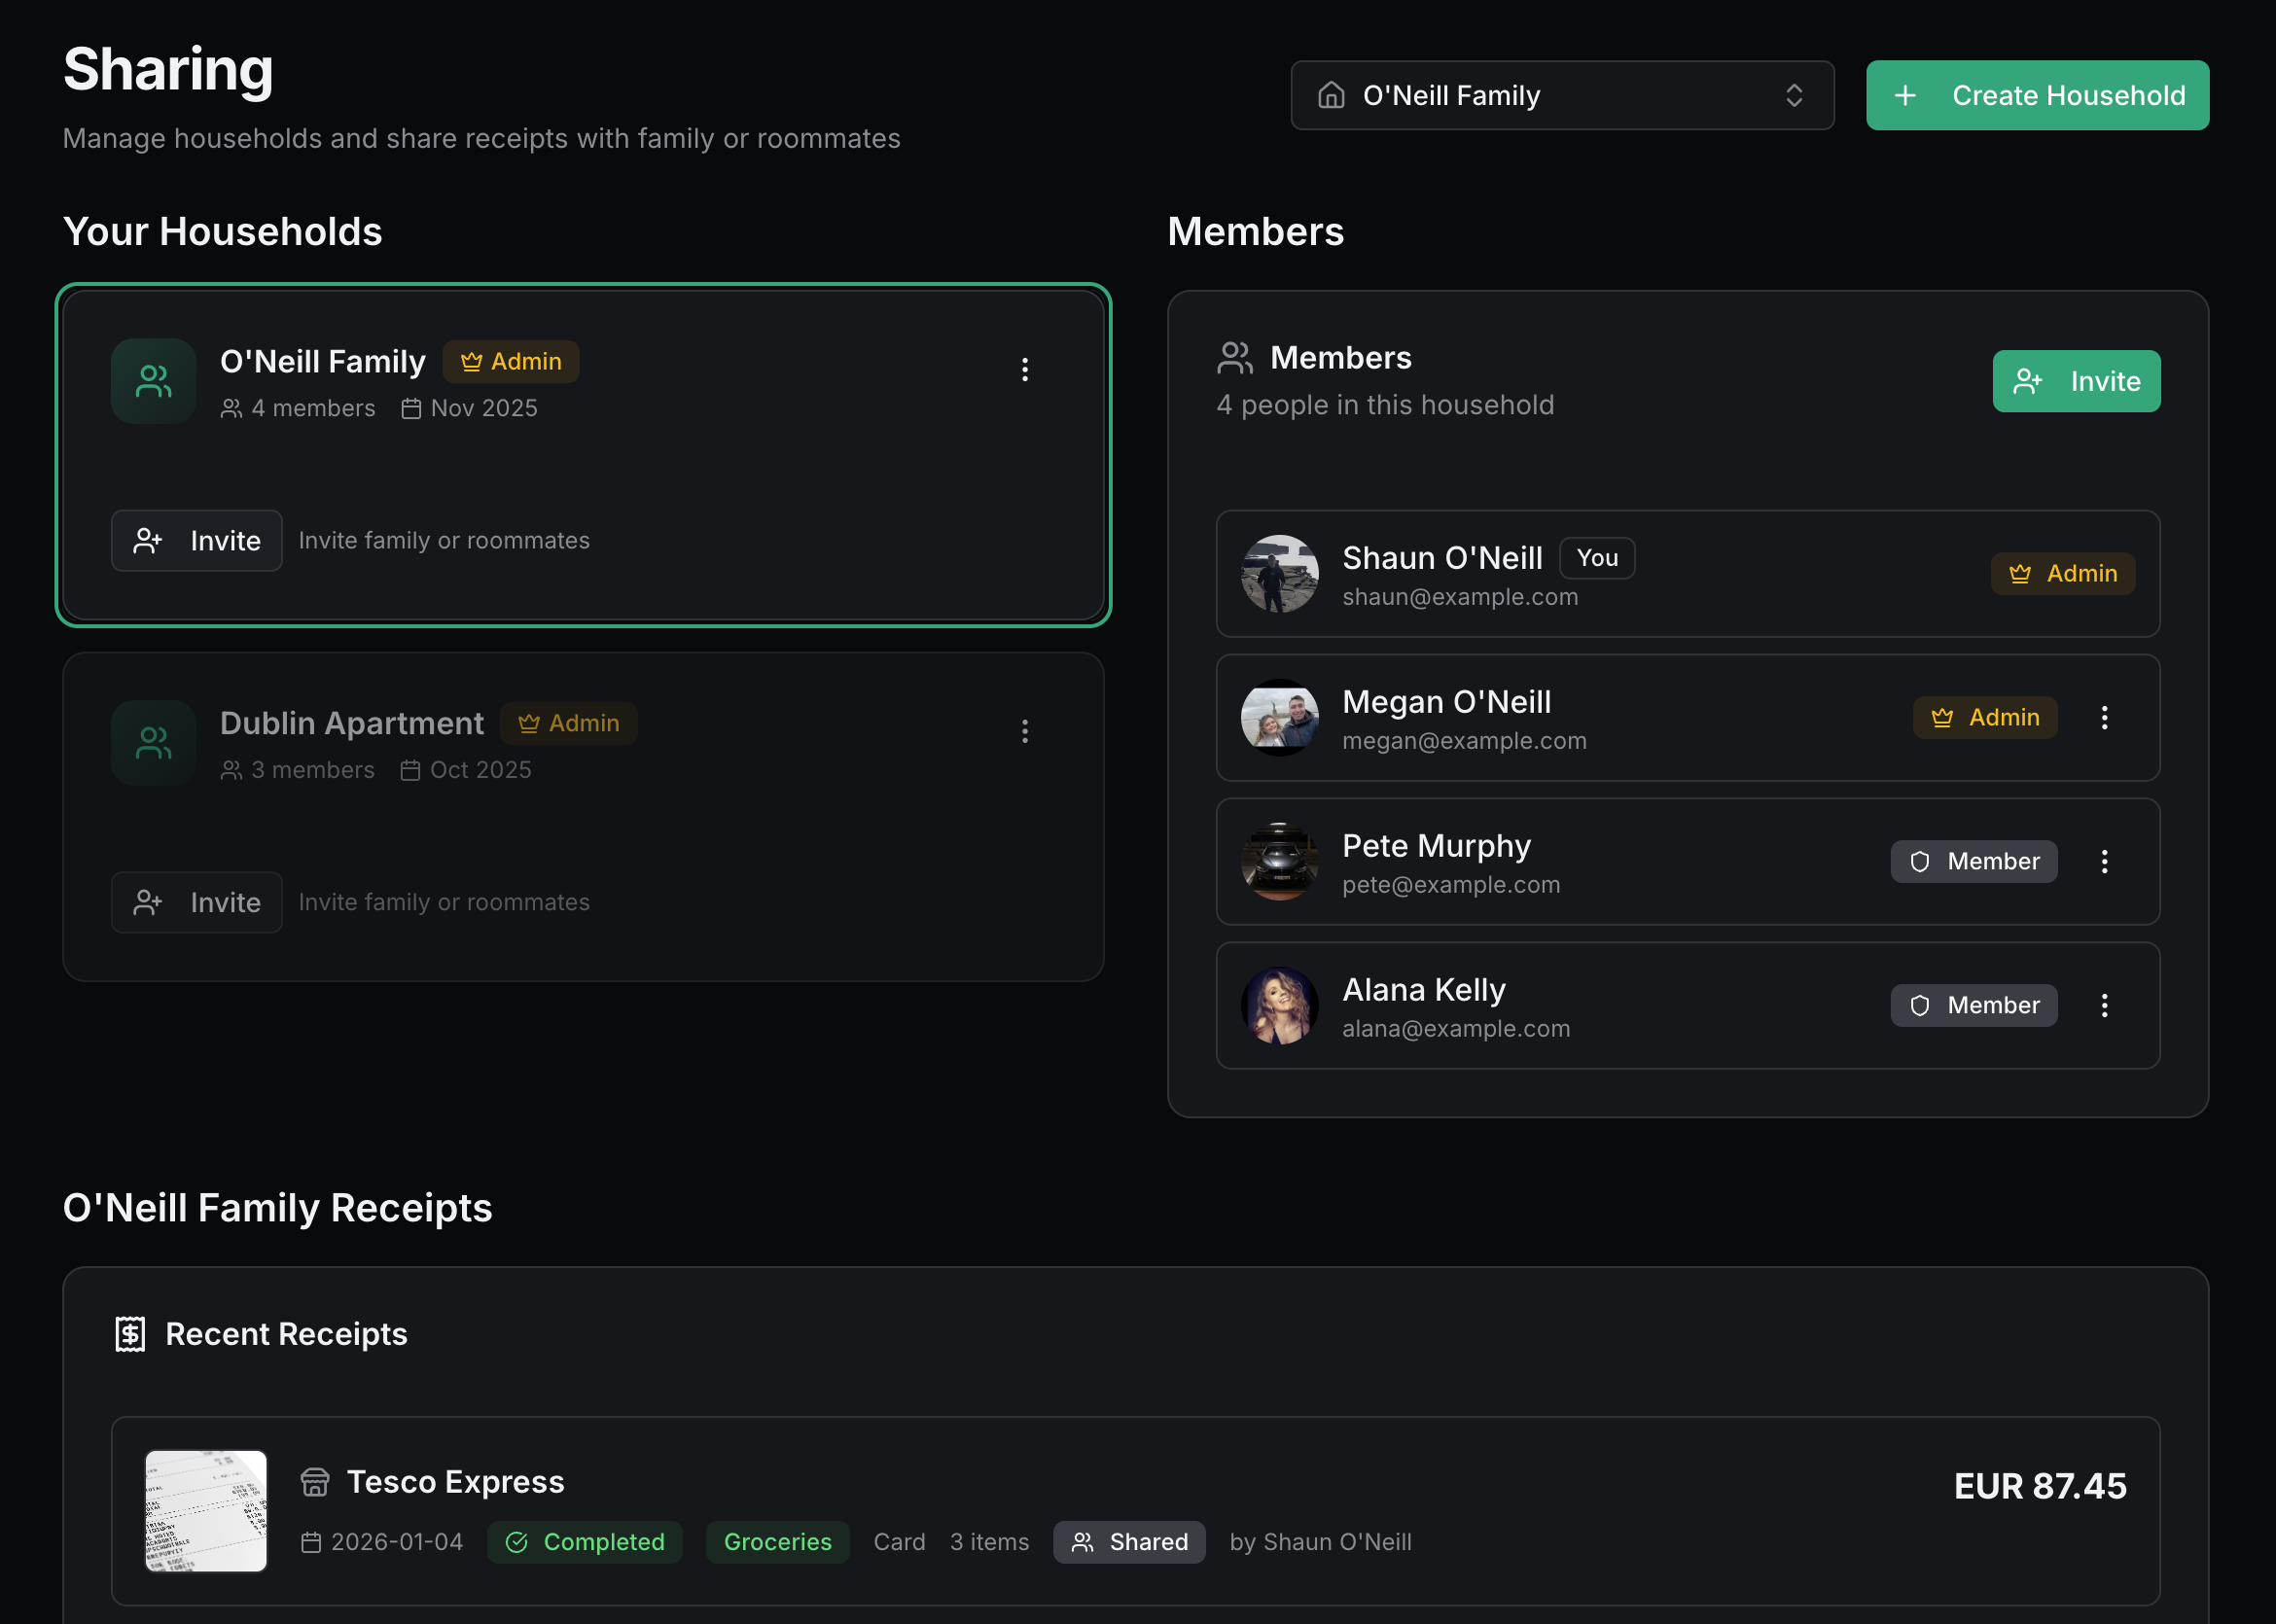Click the Groceries category tag
2276x1624 pixels.
click(x=777, y=1542)
